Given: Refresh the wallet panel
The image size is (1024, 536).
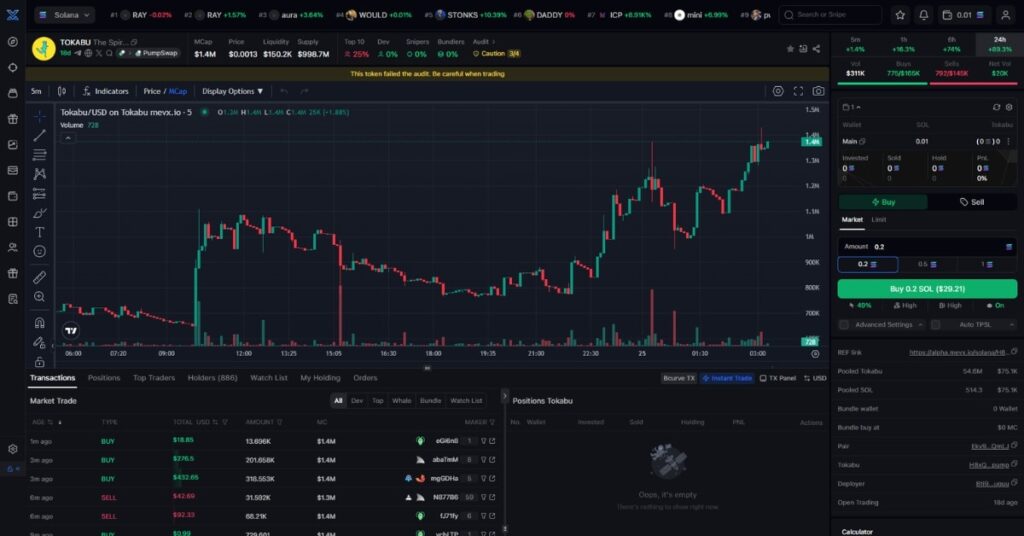Looking at the screenshot, I should [x=996, y=107].
